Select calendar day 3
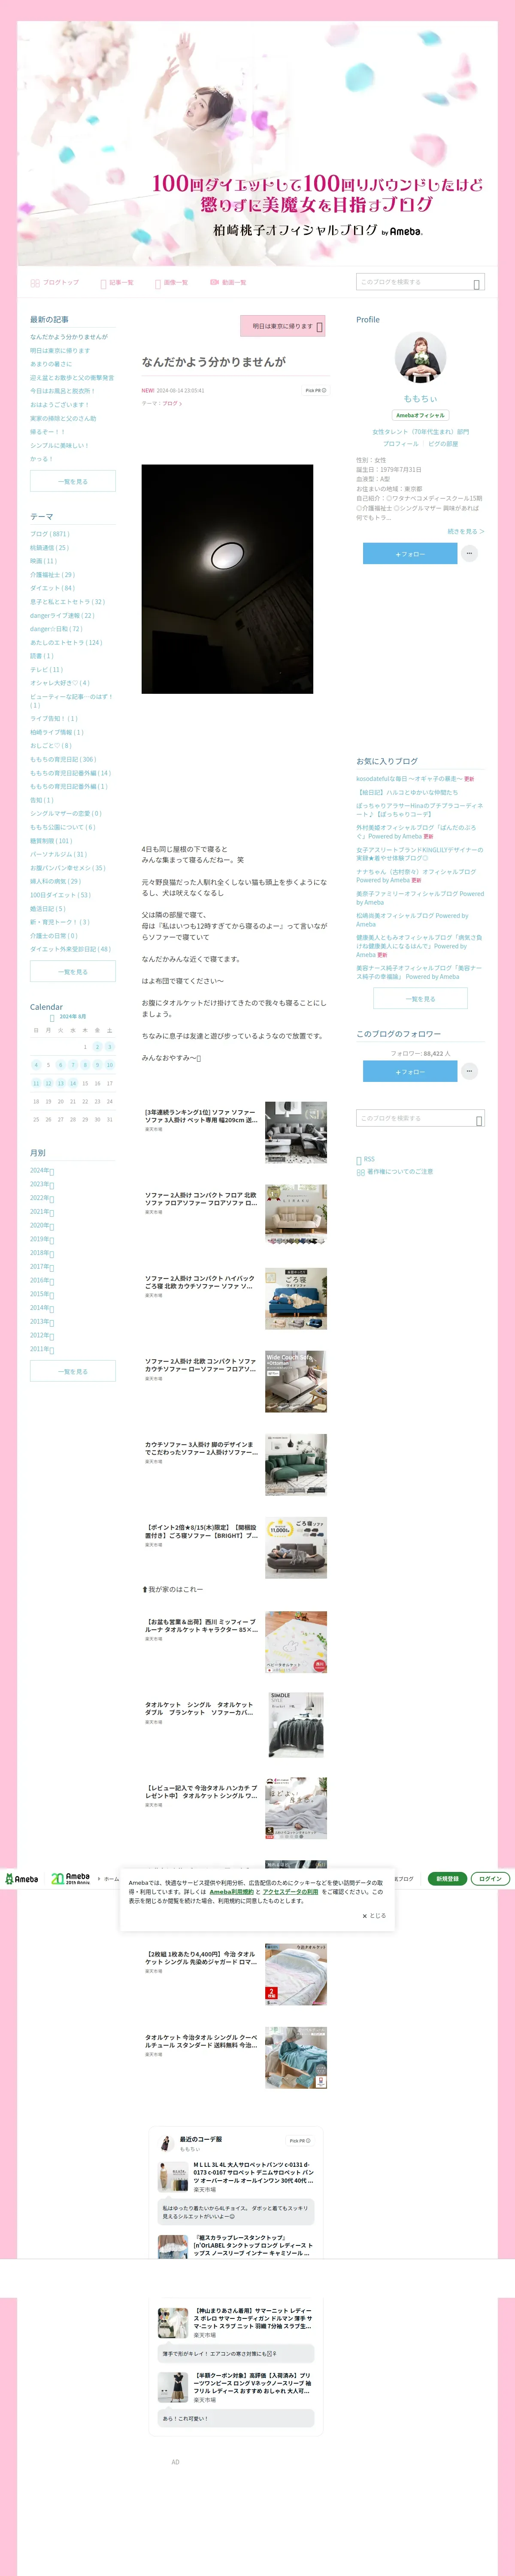Screen dimensions: 515x2576 110,1047
